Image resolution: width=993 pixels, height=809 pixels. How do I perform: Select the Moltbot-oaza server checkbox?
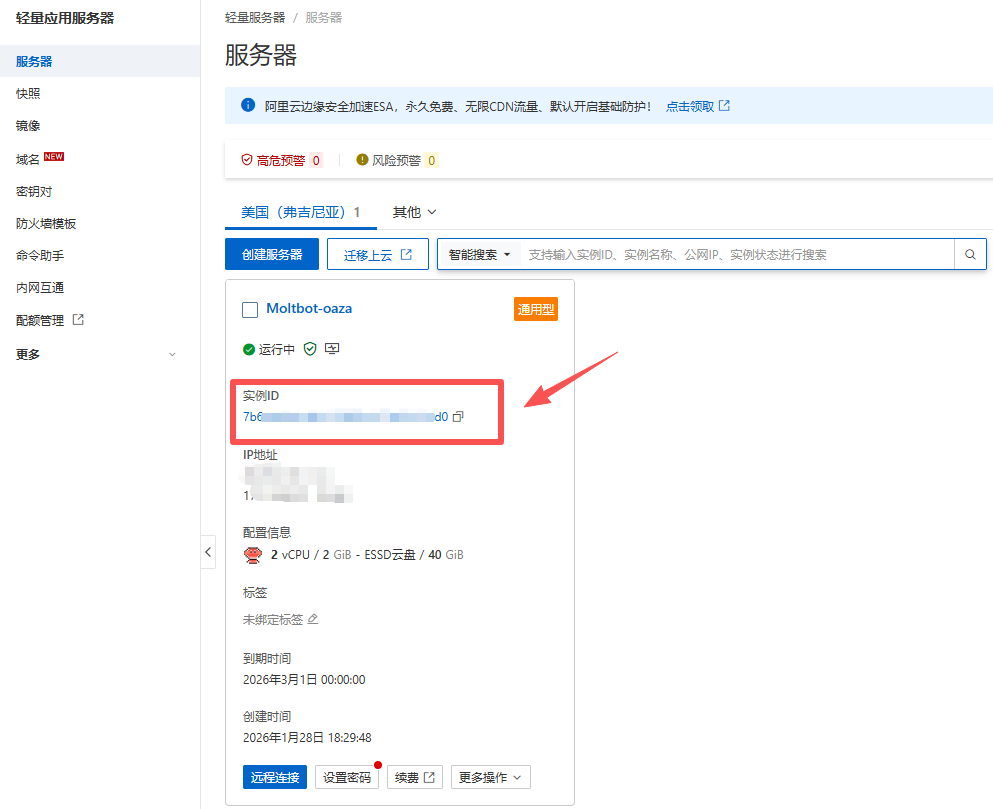tap(250, 310)
